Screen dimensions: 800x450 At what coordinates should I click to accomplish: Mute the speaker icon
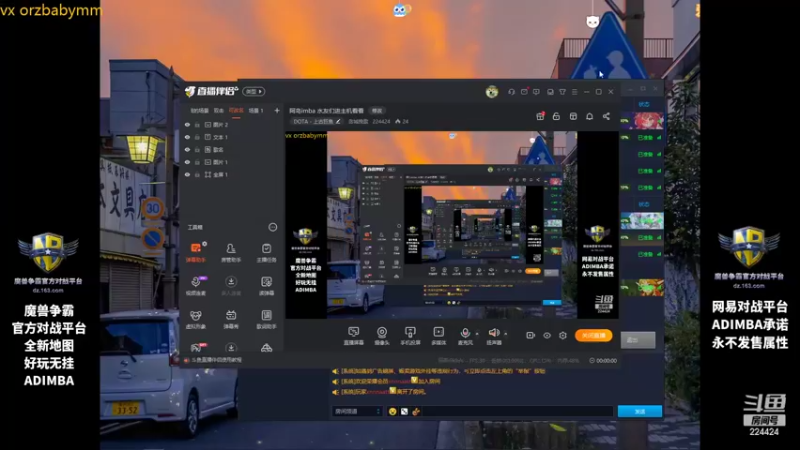tap(493, 333)
